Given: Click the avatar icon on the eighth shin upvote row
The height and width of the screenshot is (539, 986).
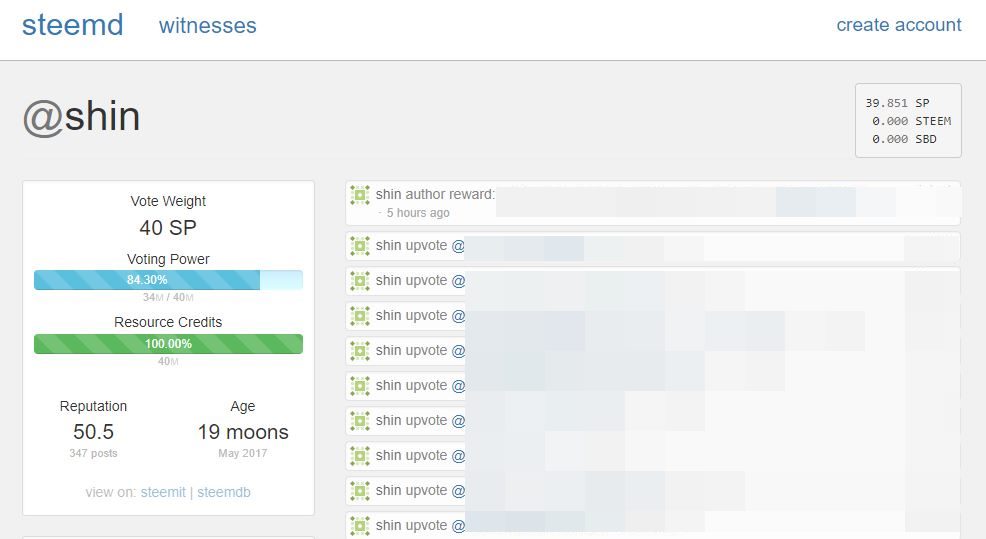Looking at the screenshot, I should tap(360, 491).
